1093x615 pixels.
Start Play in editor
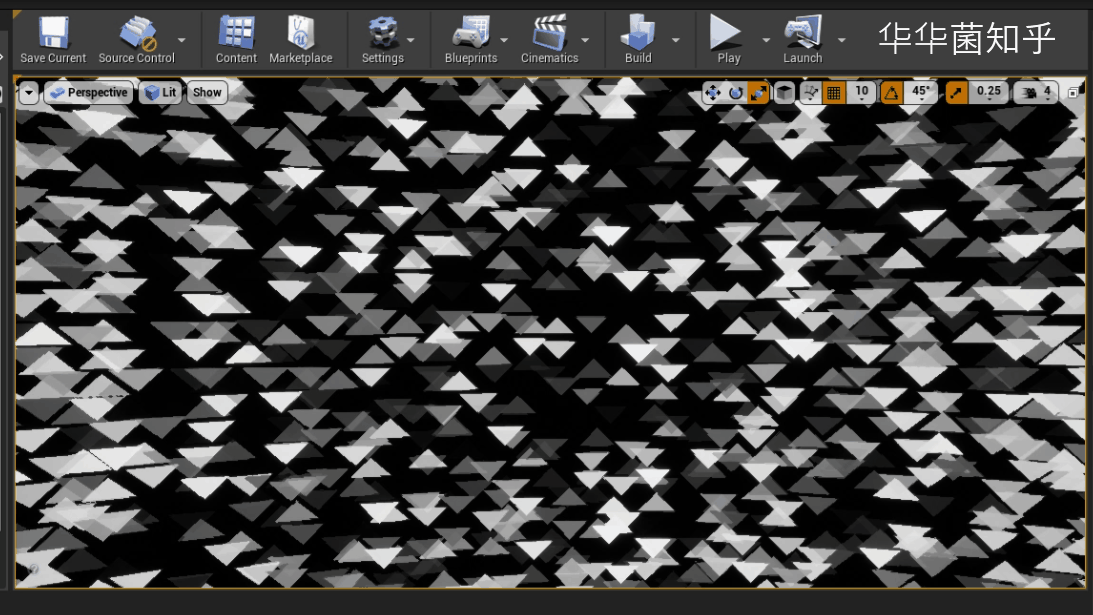click(728, 40)
